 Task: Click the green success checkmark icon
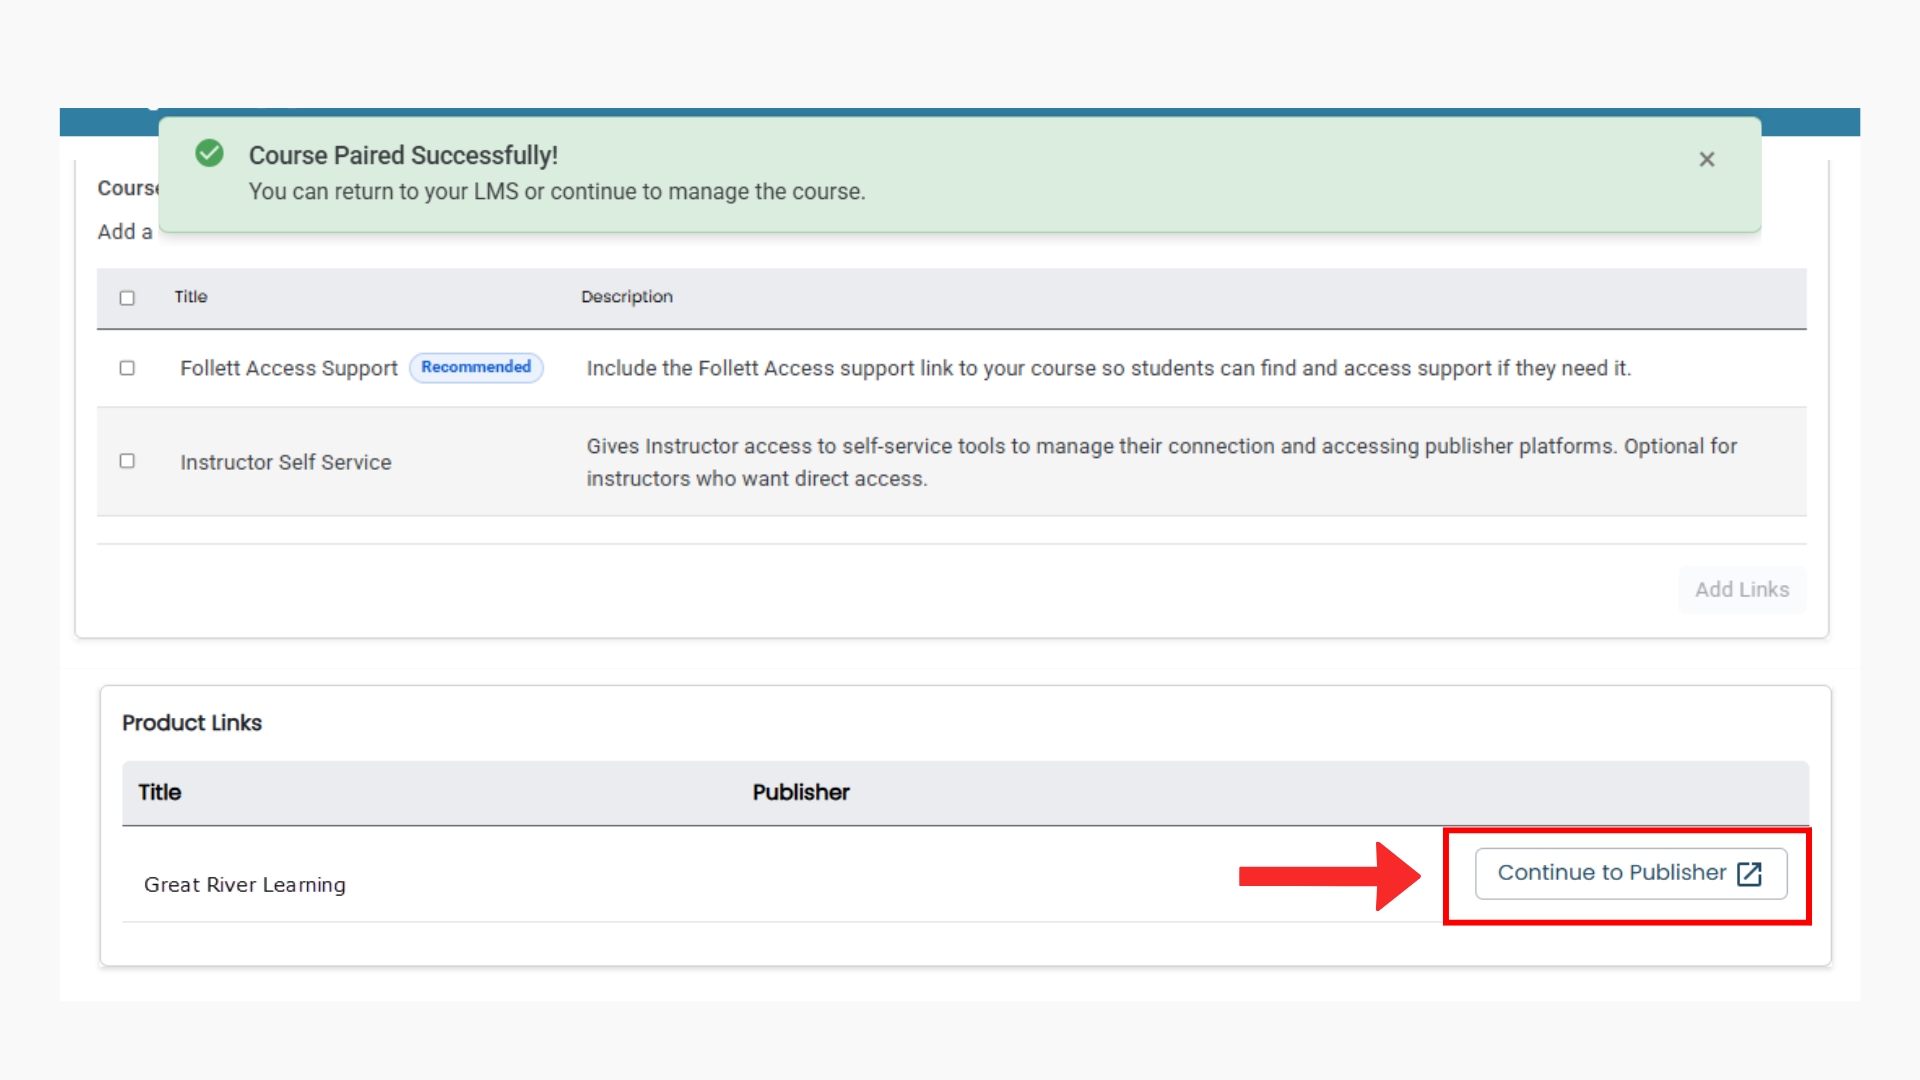(209, 153)
